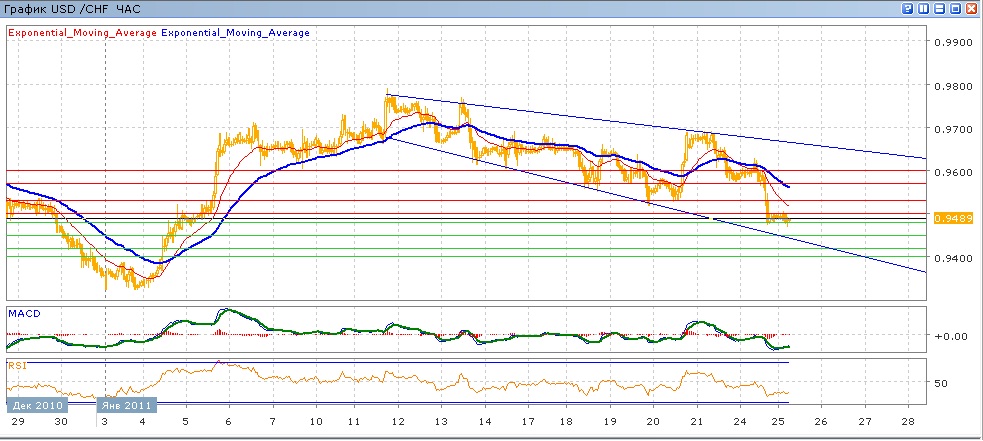The width and height of the screenshot is (983, 441).
Task: Click the red Exponential_Moving_Average legend label
Action: [x=82, y=33]
